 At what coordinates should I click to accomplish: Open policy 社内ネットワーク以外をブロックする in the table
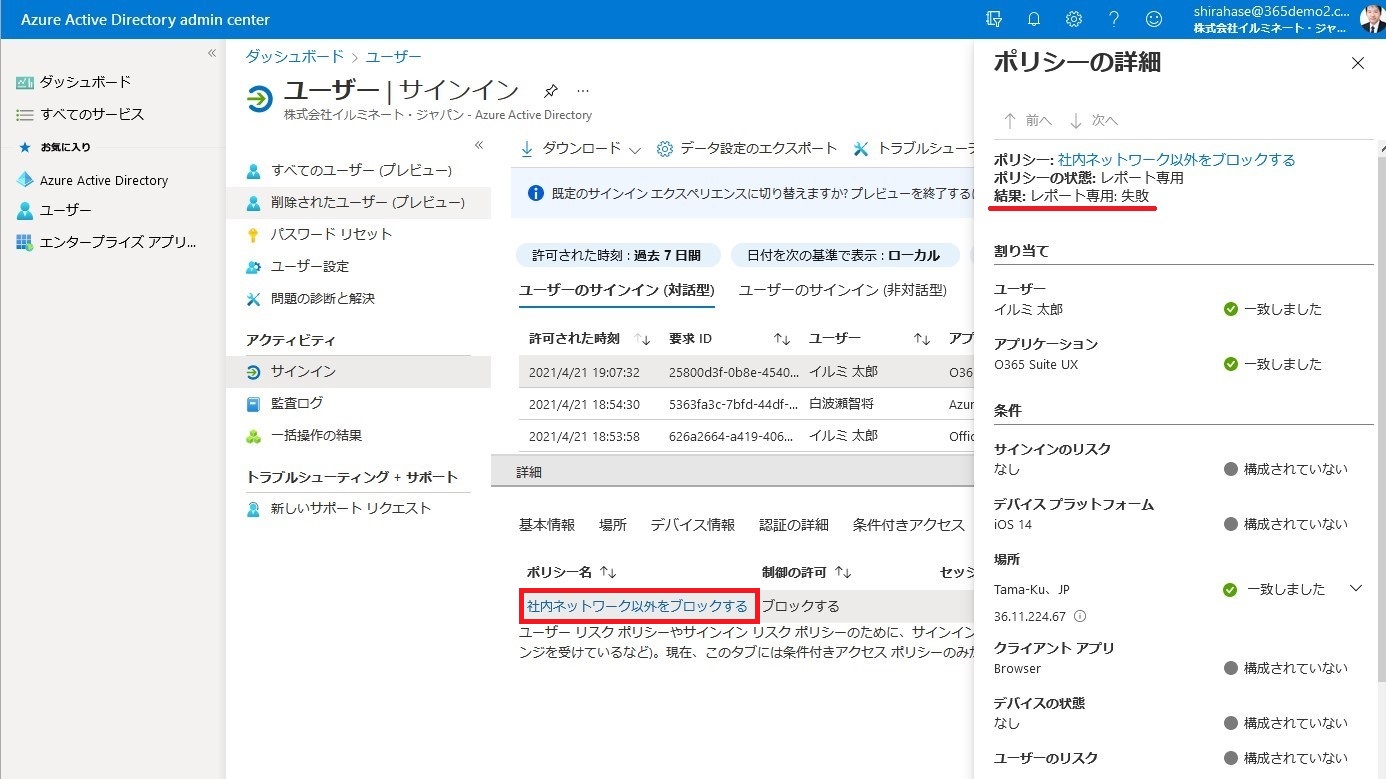[637, 606]
